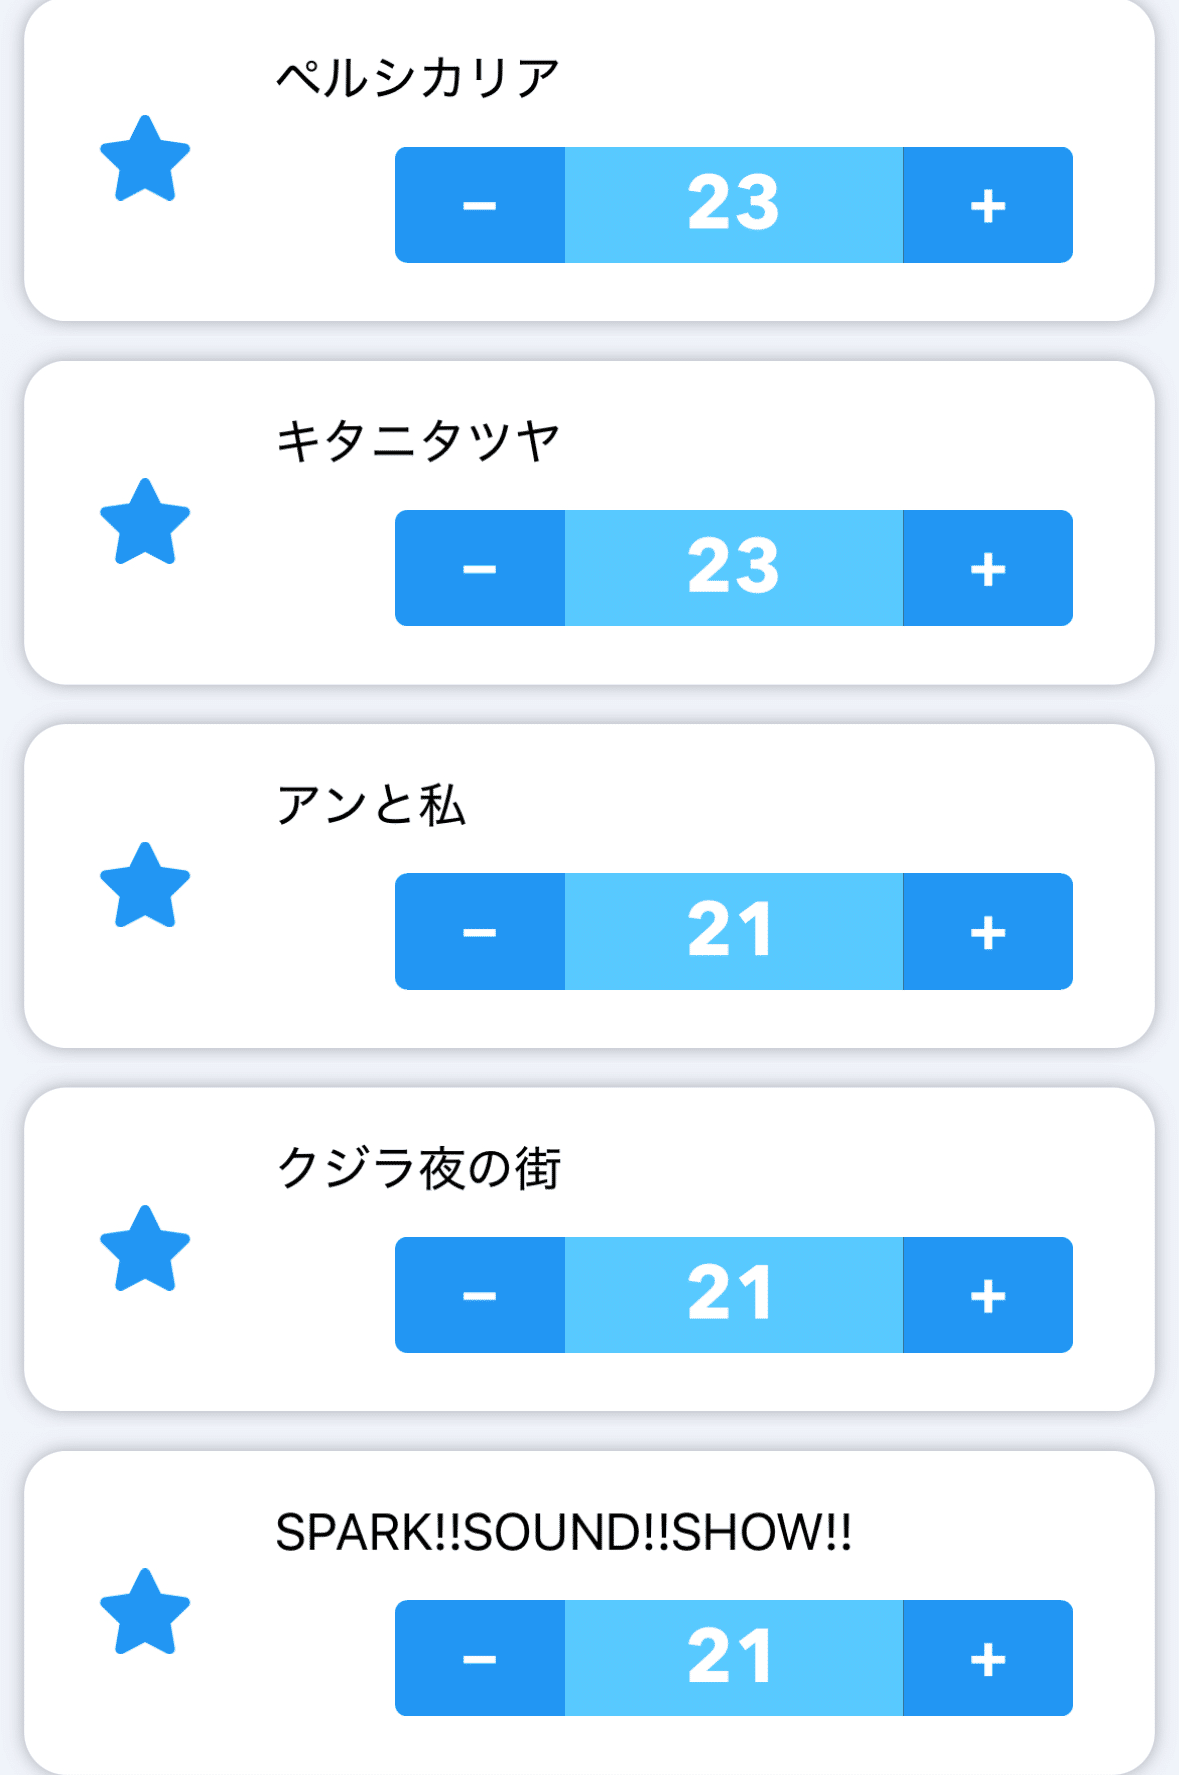Click the 21 value under アンと私
The height and width of the screenshot is (1775, 1179).
733,932
